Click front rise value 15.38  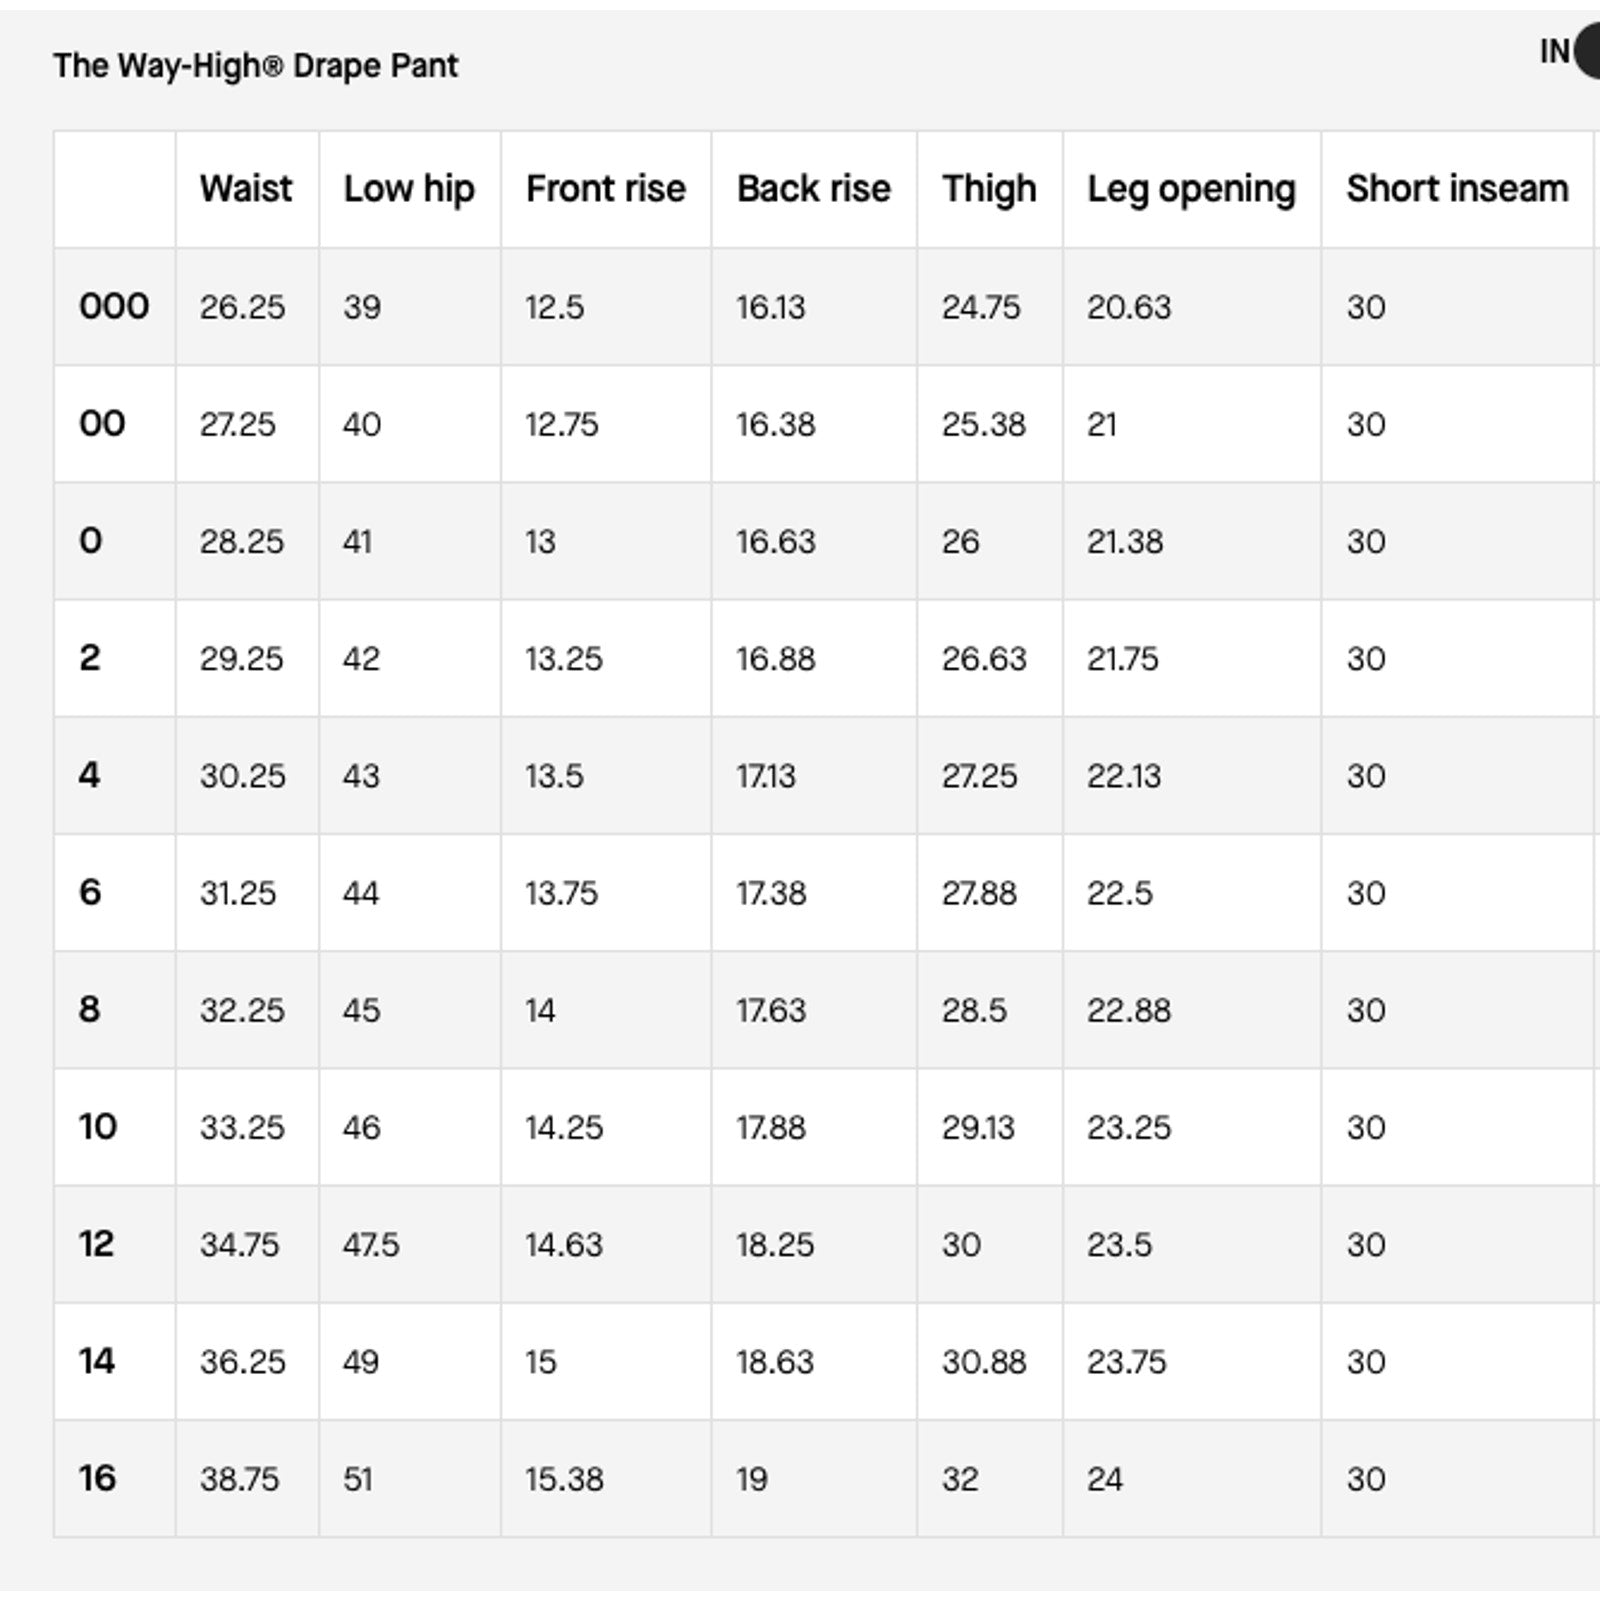click(x=564, y=1479)
